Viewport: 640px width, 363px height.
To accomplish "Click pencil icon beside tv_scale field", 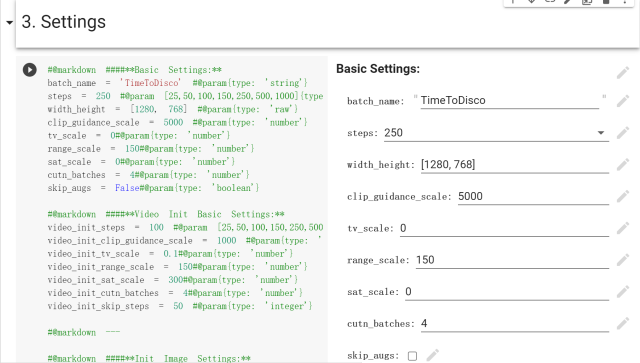I will (623, 228).
